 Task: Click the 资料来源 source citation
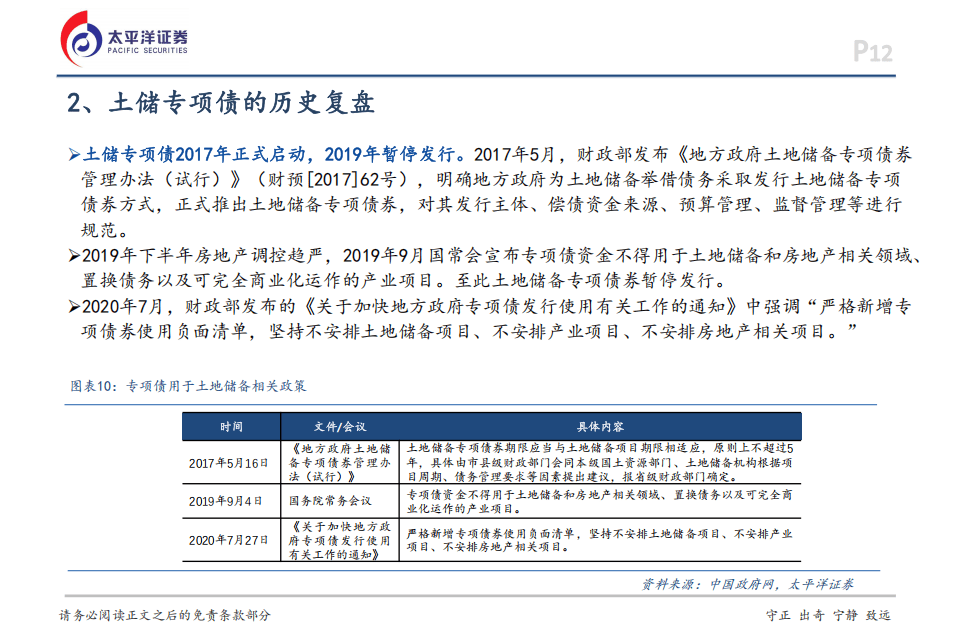(x=747, y=584)
